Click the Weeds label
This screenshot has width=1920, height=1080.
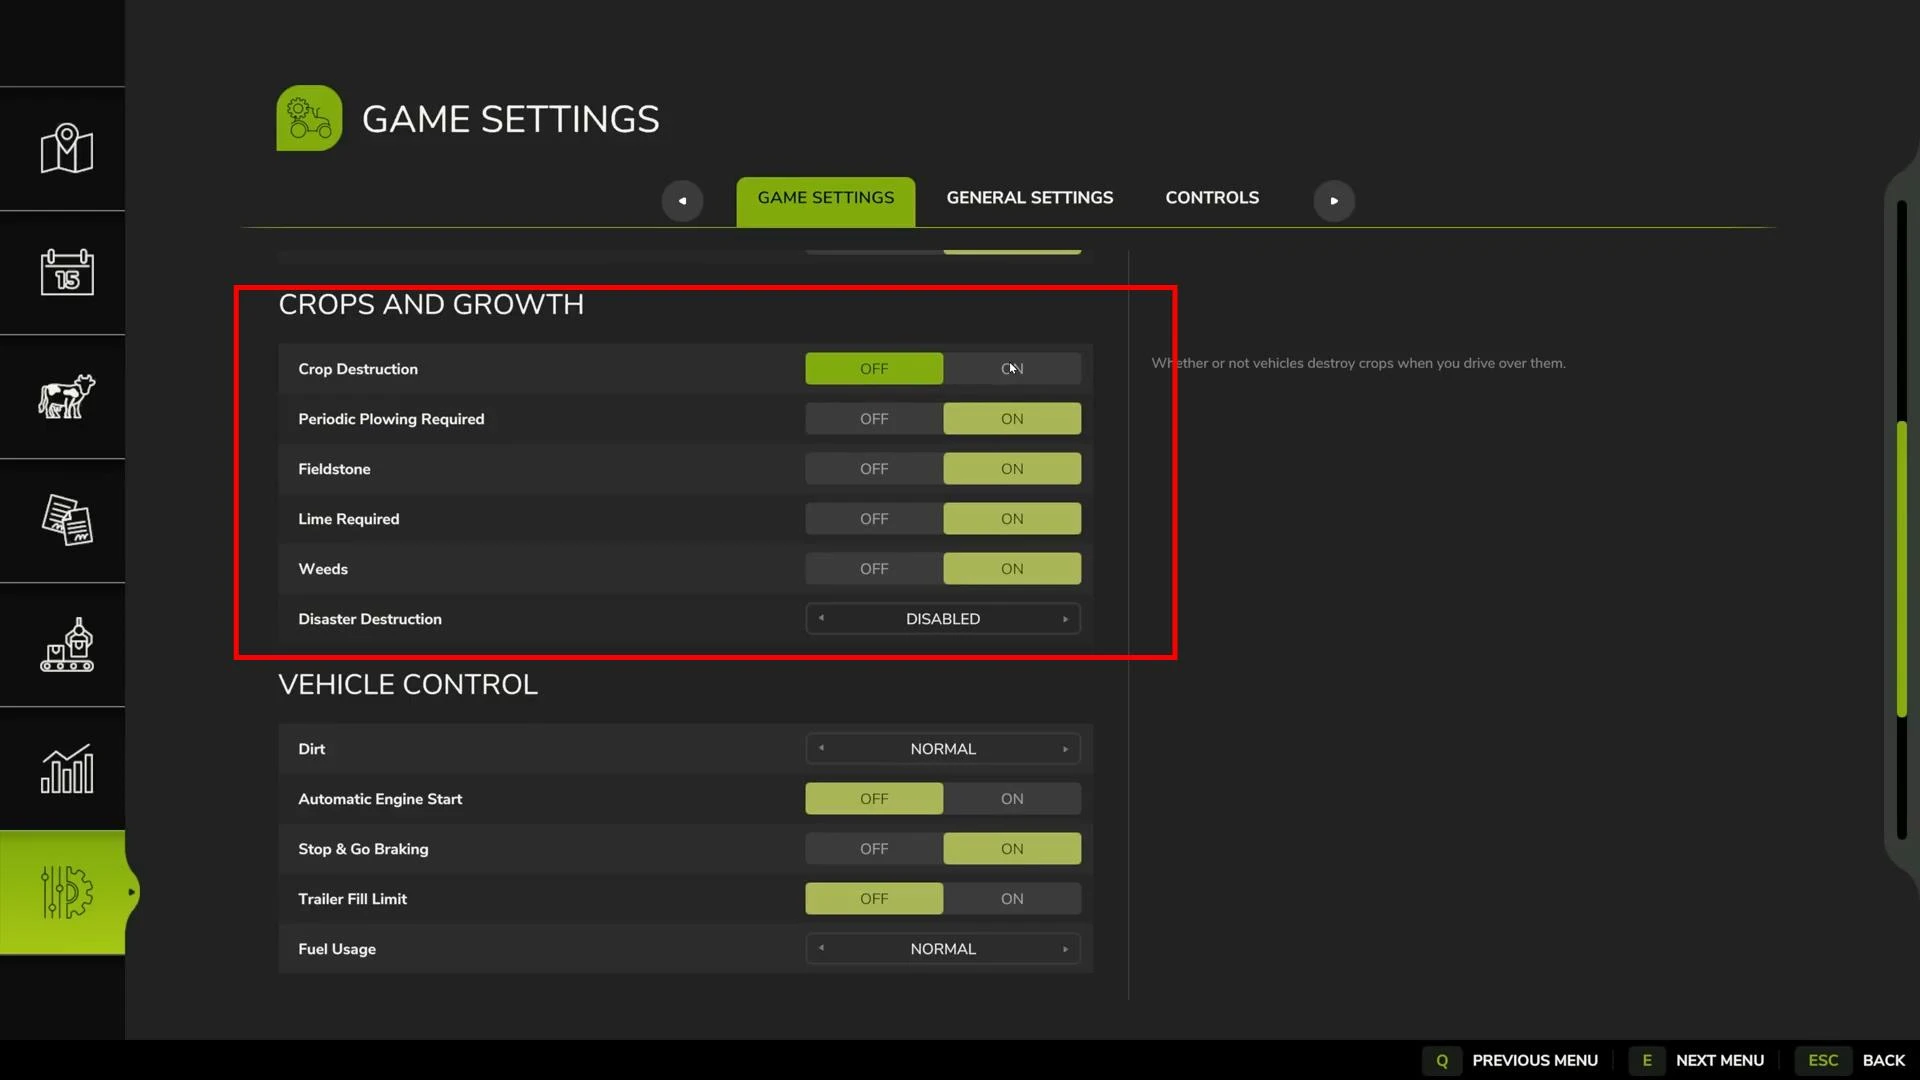[323, 569]
